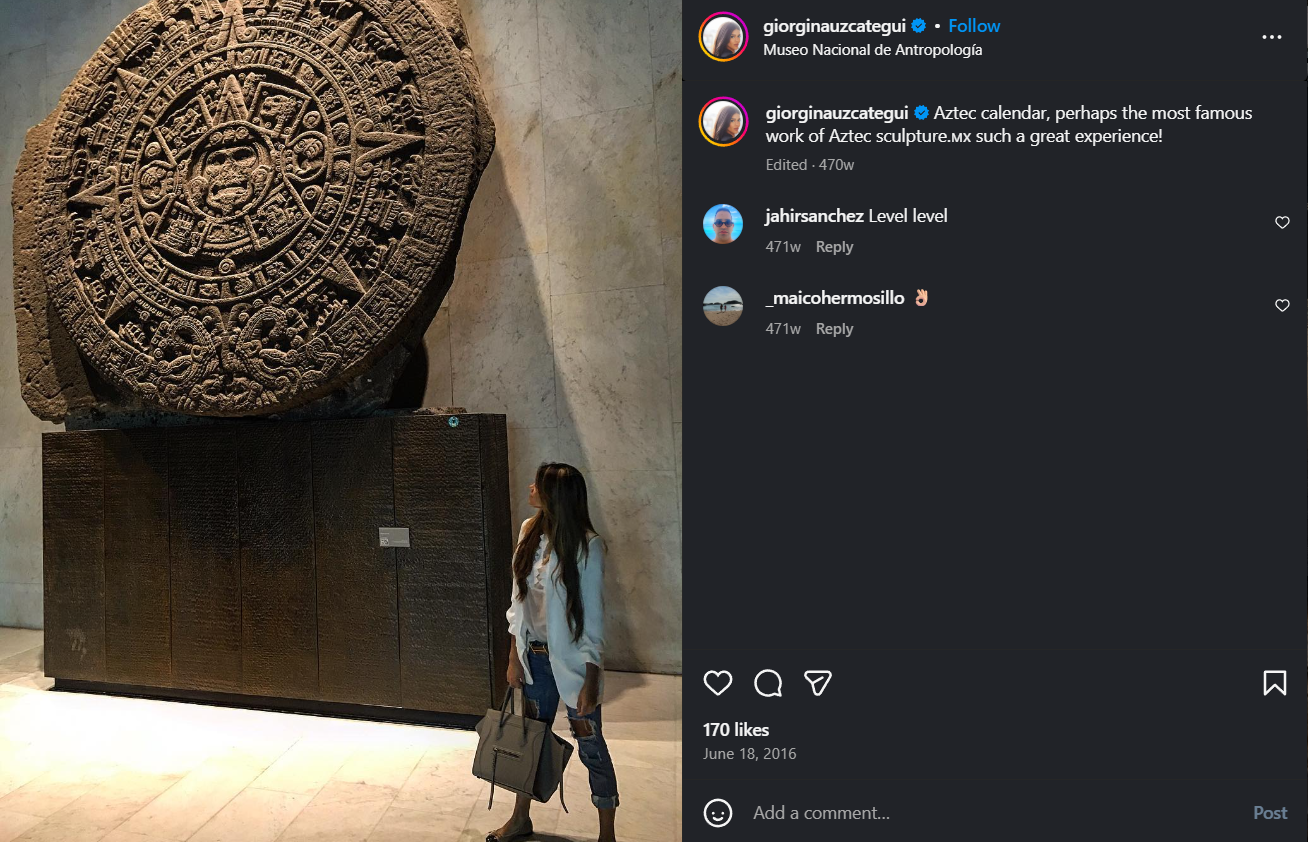Open the three-dot more options menu
The height and width of the screenshot is (842, 1308).
tap(1272, 37)
